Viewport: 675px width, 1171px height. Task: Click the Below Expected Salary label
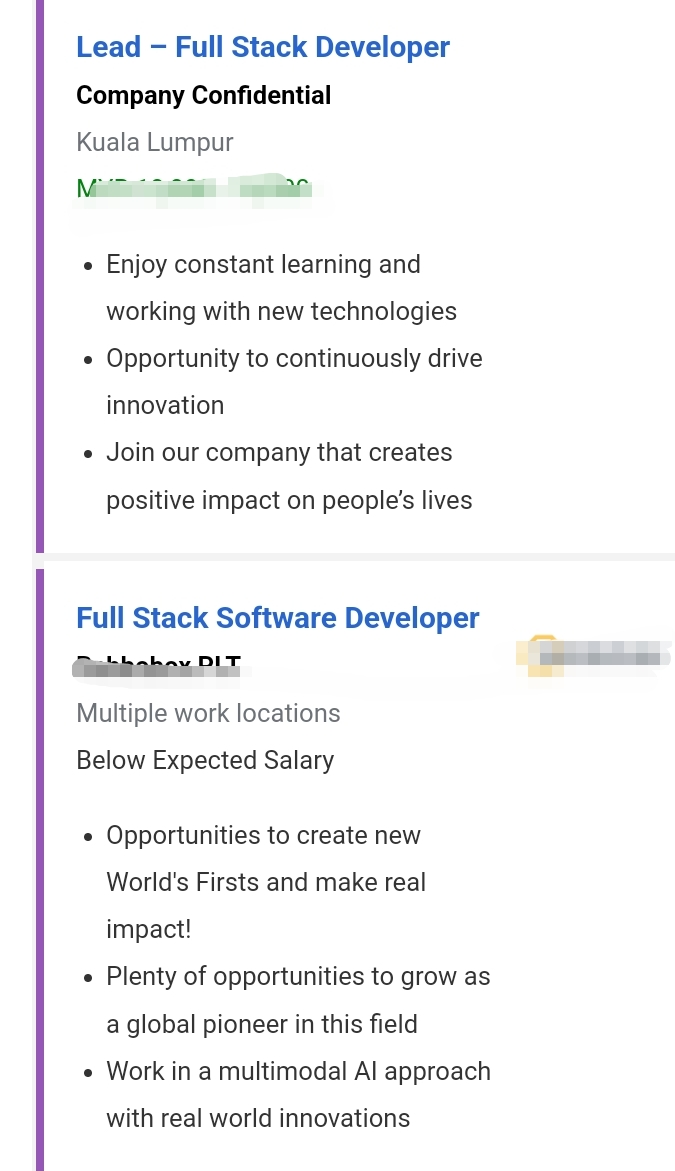[205, 760]
